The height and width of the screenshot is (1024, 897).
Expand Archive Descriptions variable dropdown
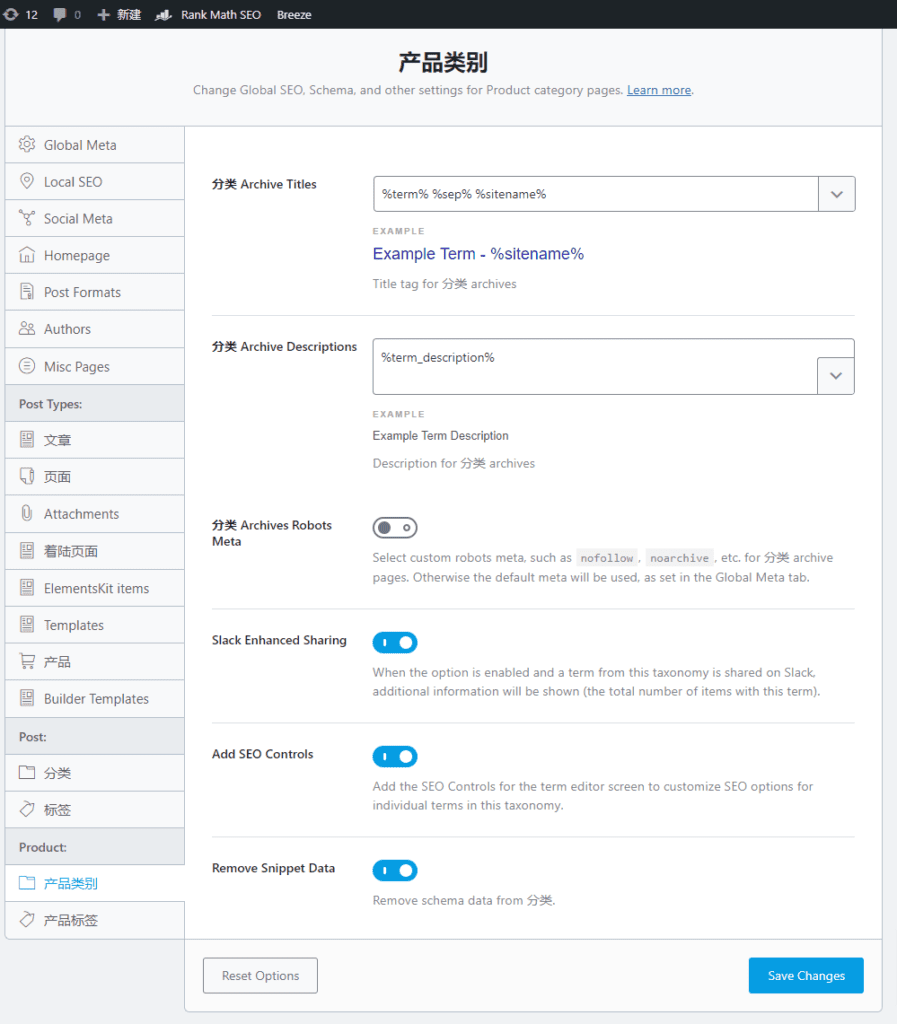(836, 376)
